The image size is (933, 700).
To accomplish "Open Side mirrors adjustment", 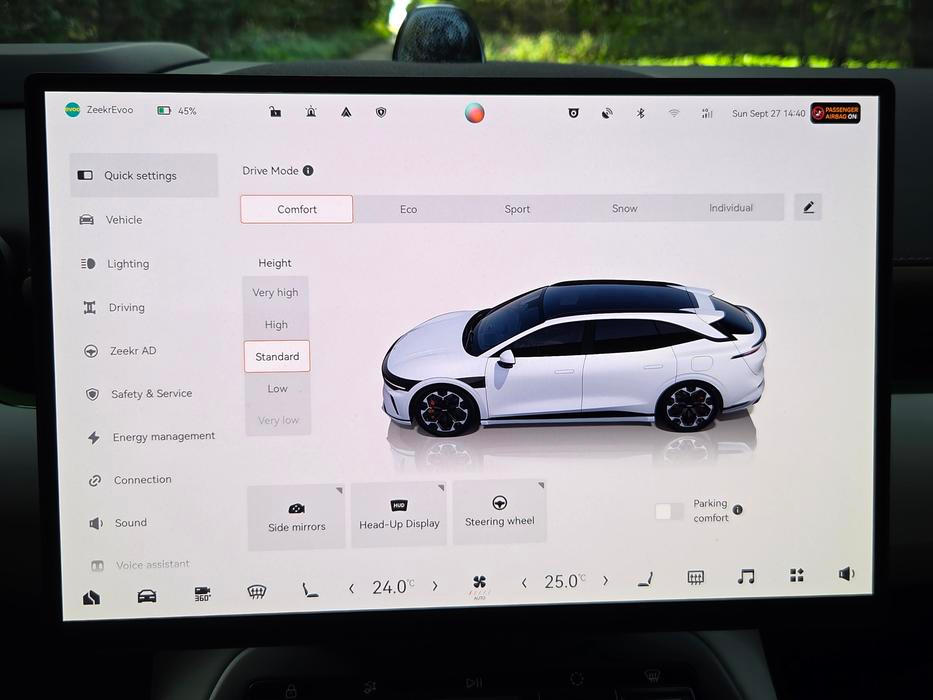I will (296, 517).
